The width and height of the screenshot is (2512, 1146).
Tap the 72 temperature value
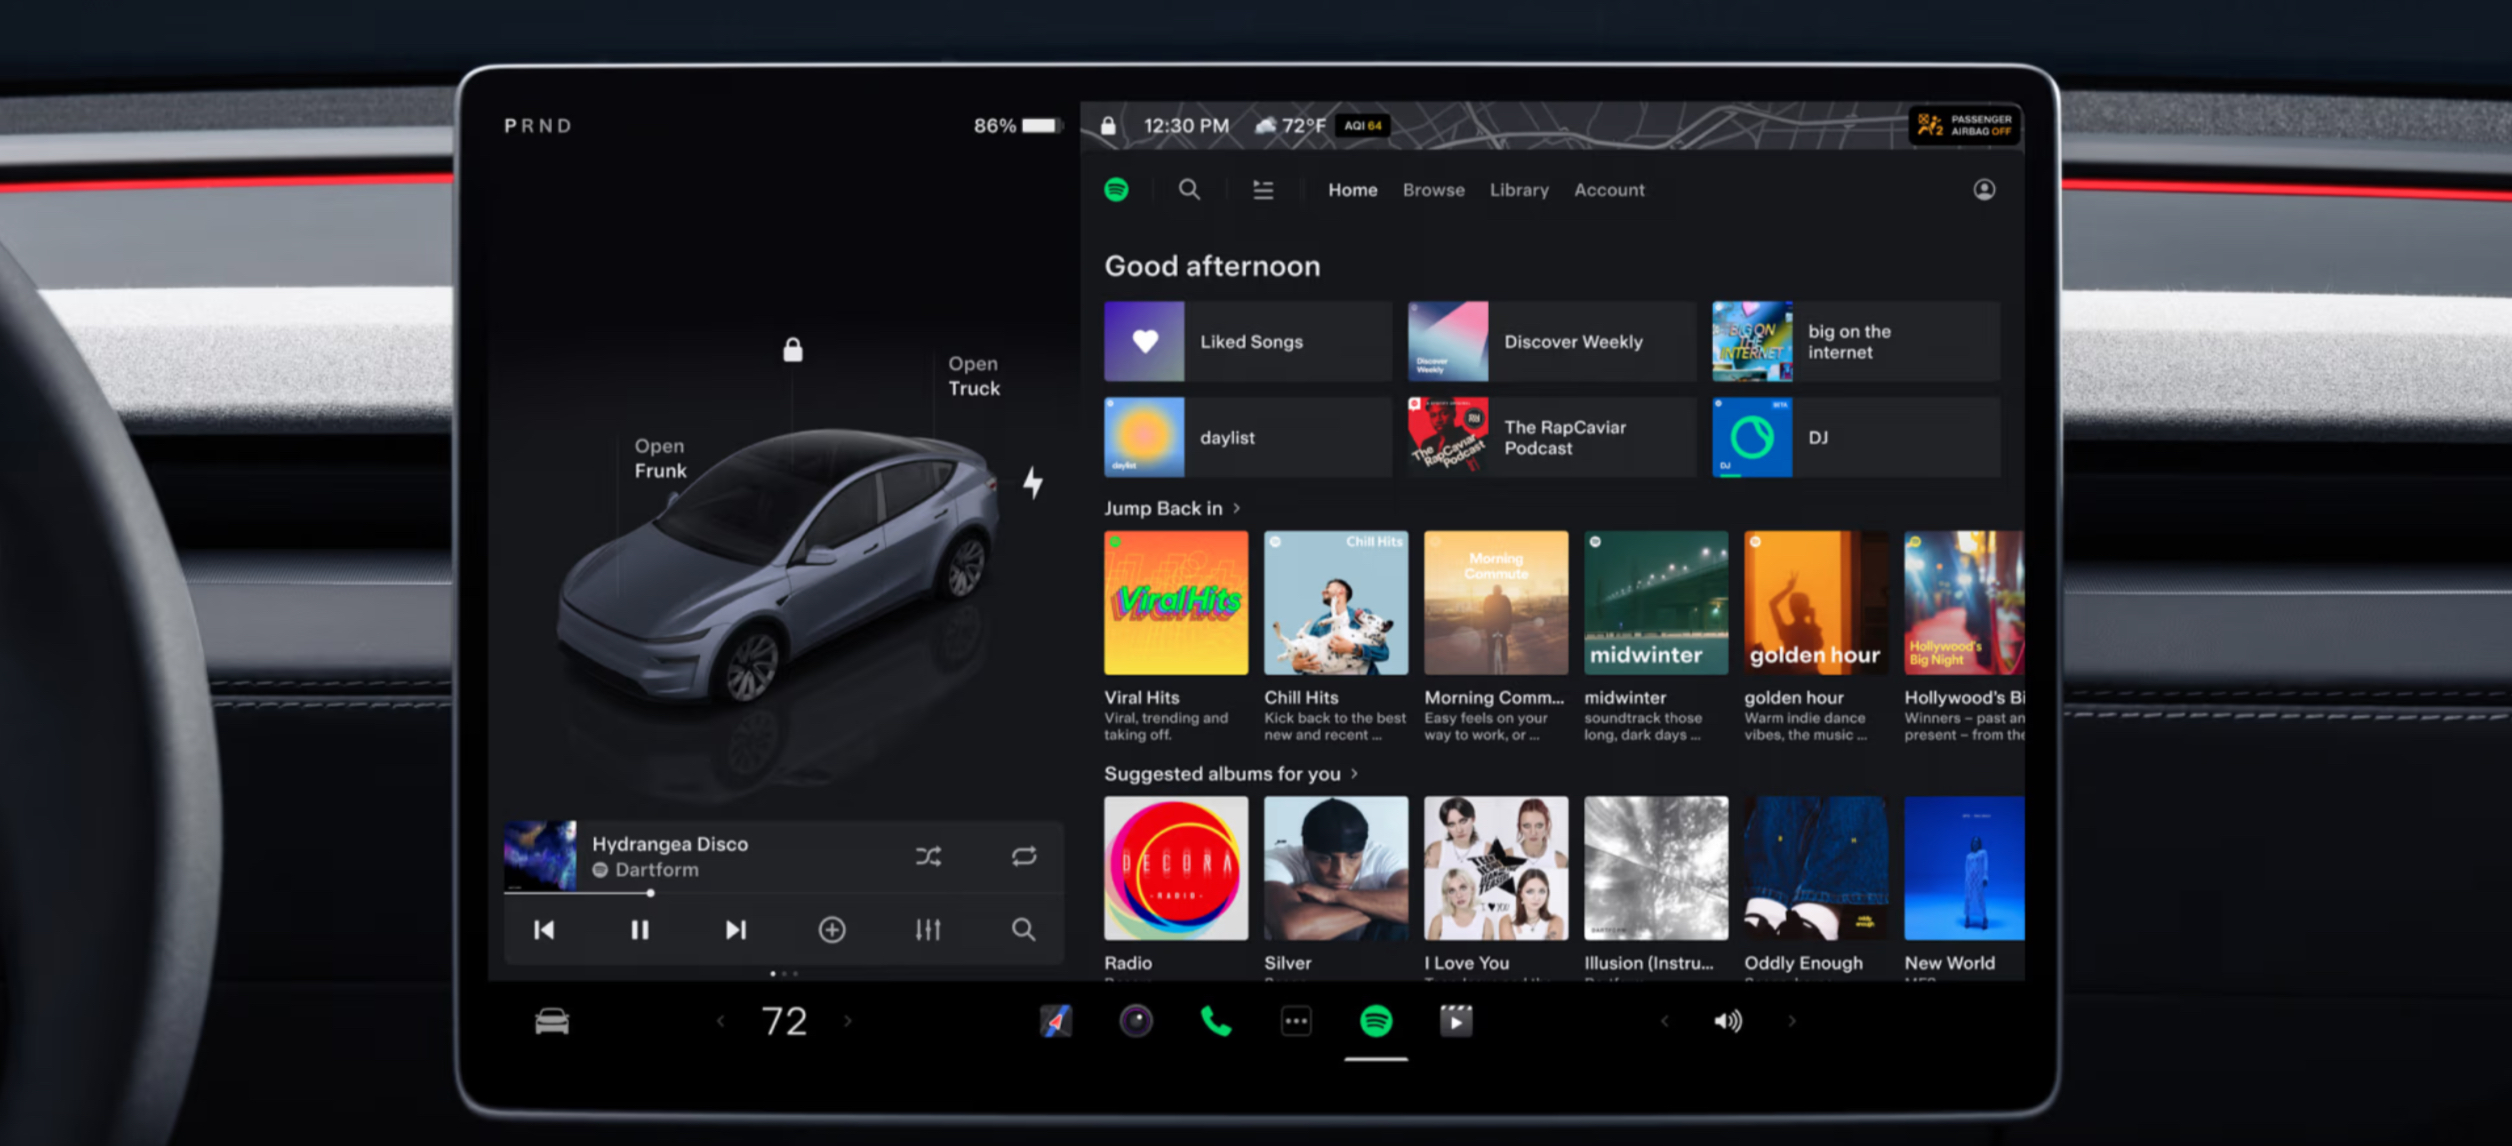tap(784, 1021)
